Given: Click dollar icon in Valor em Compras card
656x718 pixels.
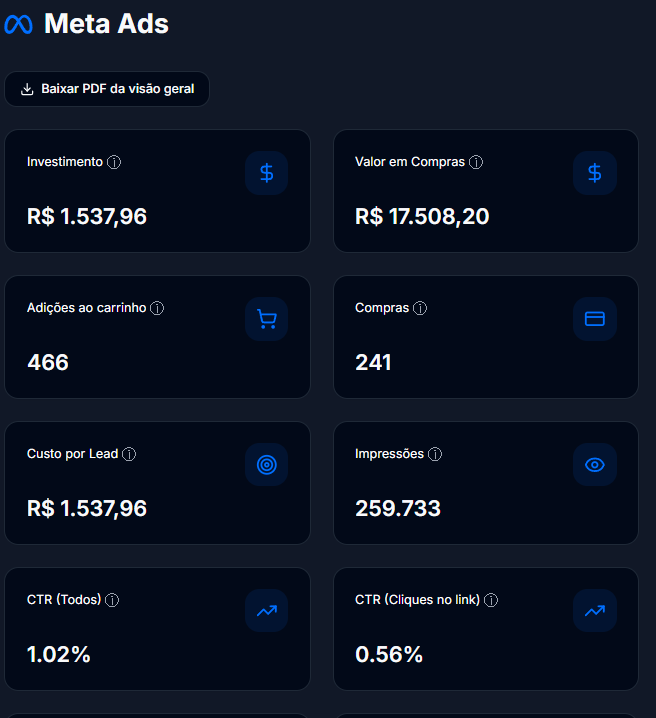Looking at the screenshot, I should tap(594, 173).
